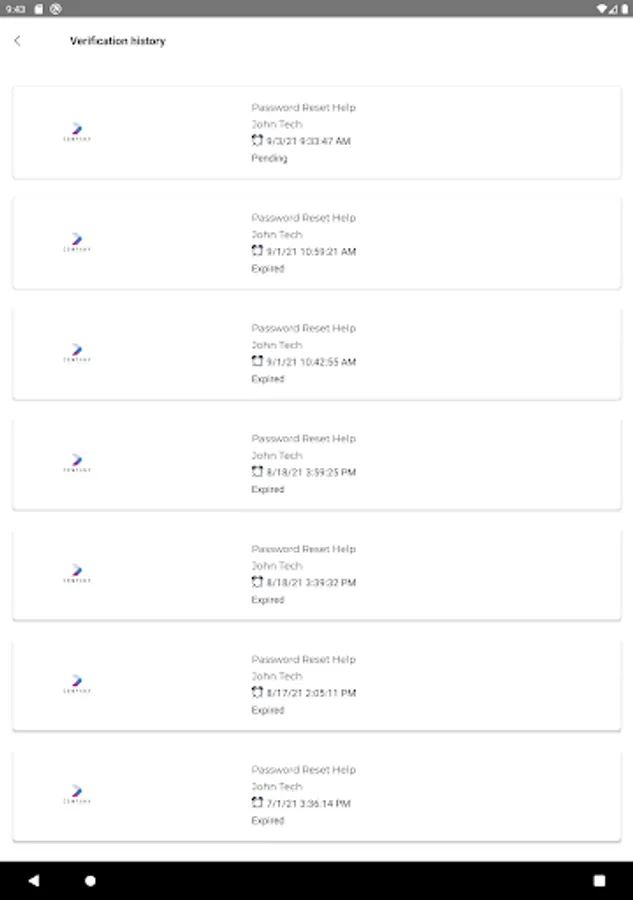
Task: Tap company logo on the Pending request
Action: click(x=77, y=132)
